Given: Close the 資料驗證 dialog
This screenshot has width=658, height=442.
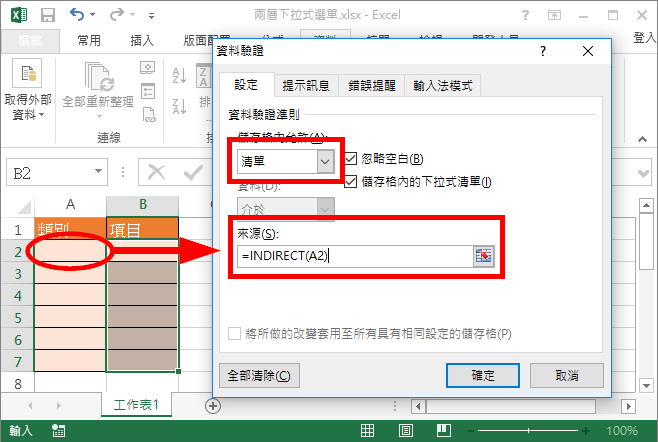Looking at the screenshot, I should (588, 51).
